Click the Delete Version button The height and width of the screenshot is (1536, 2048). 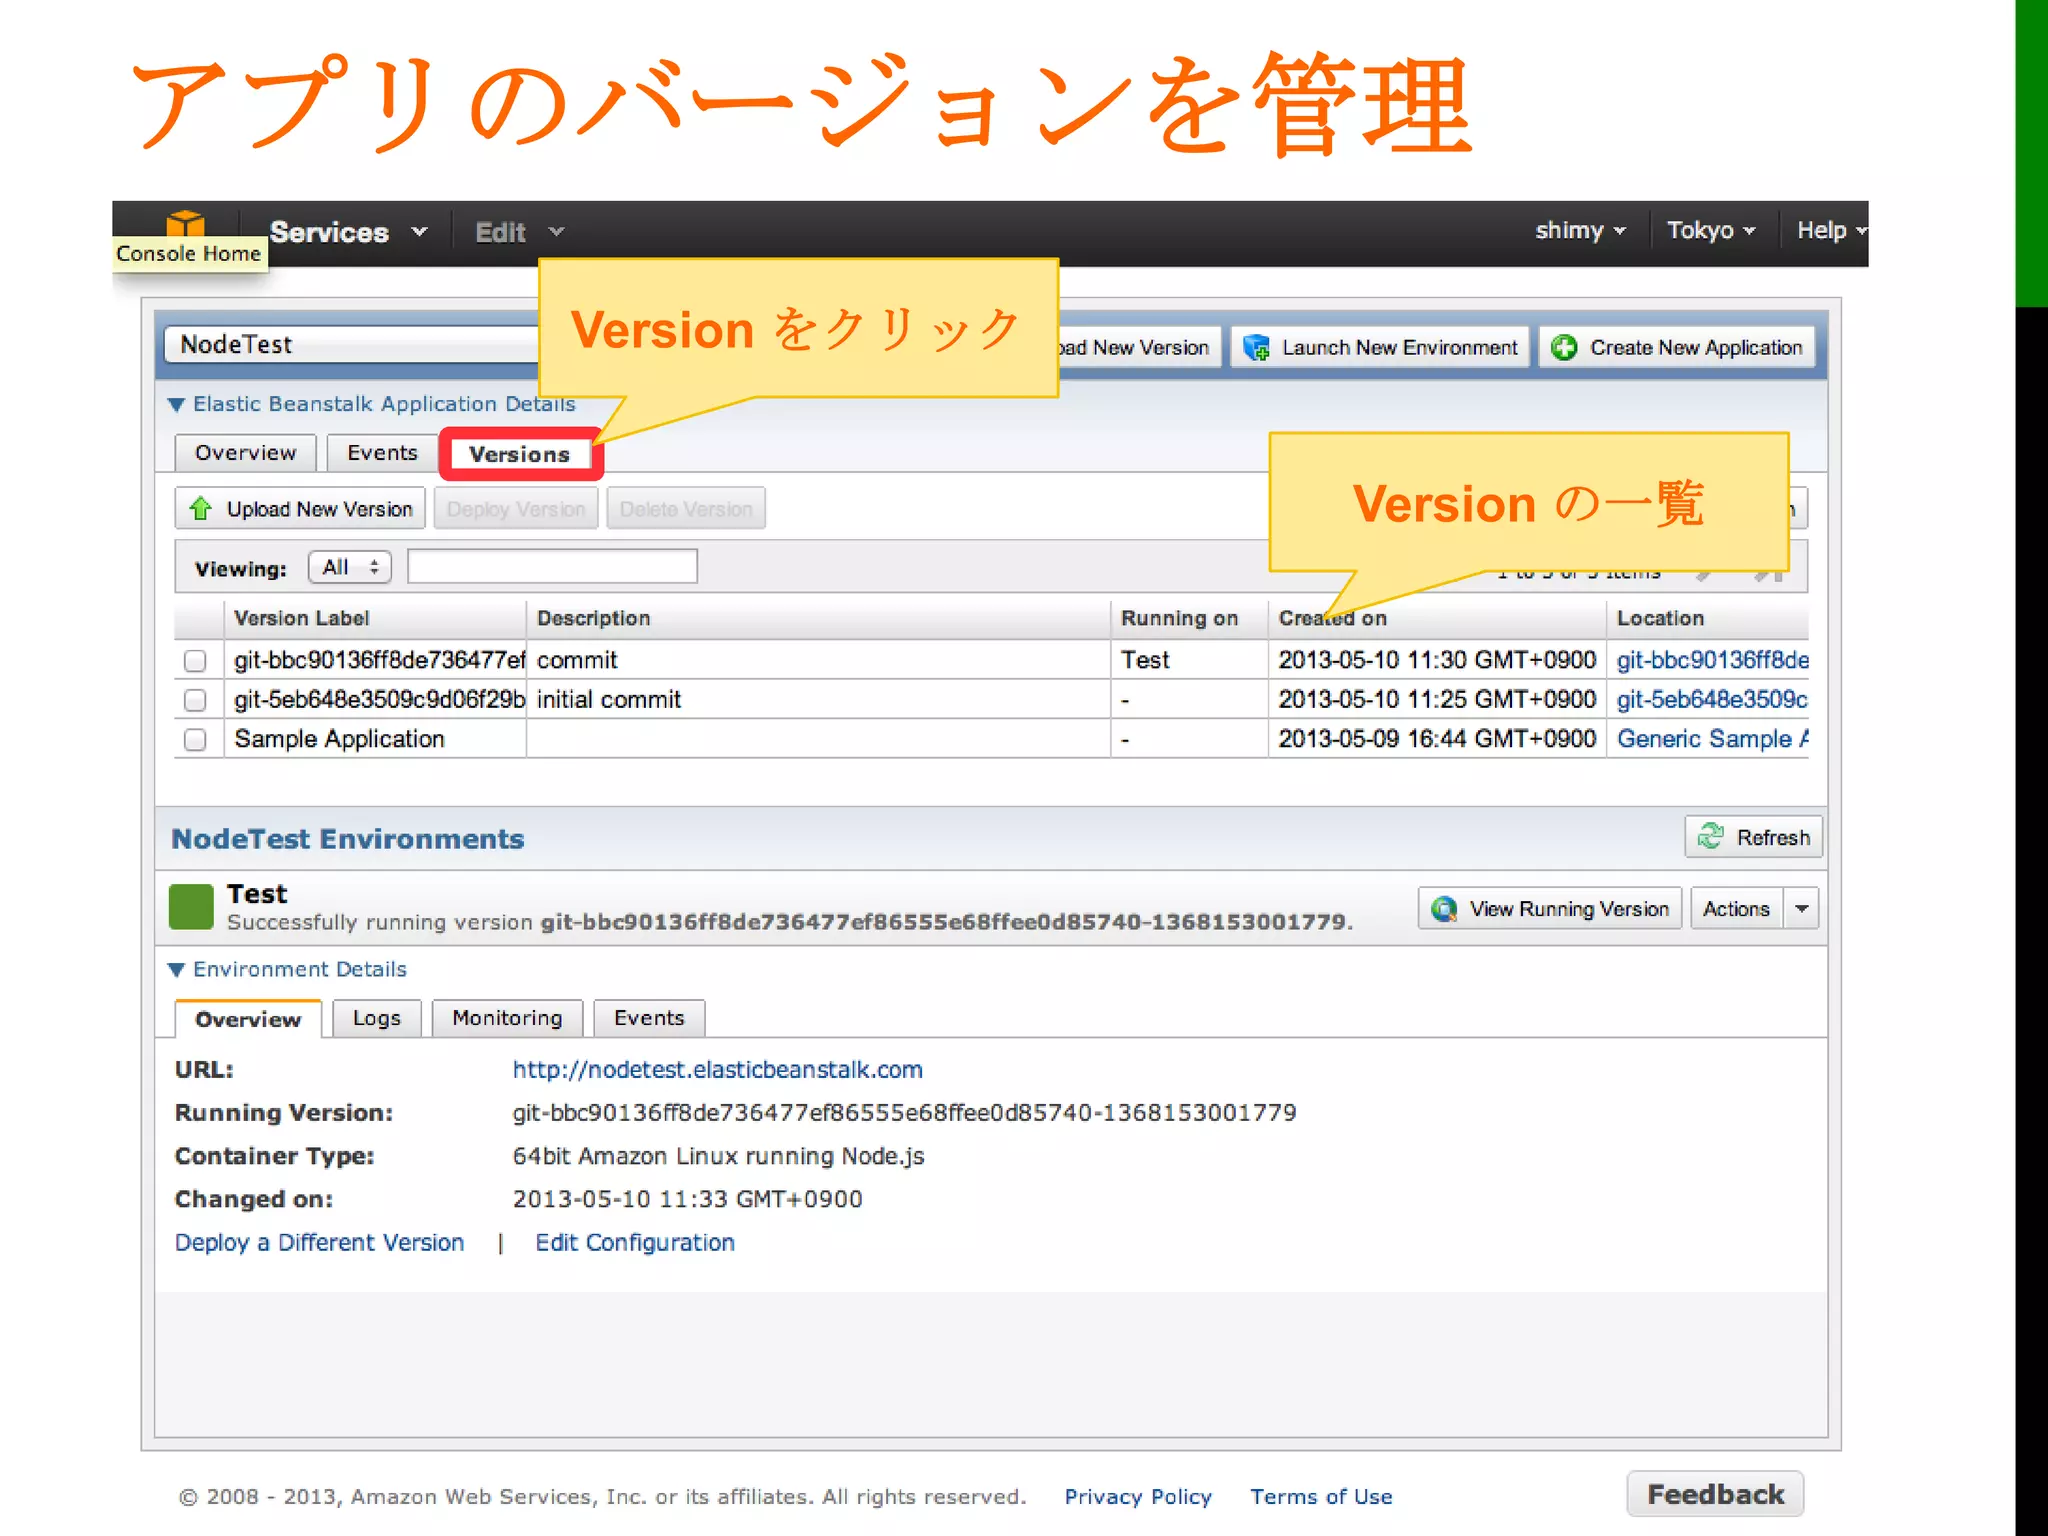(686, 508)
